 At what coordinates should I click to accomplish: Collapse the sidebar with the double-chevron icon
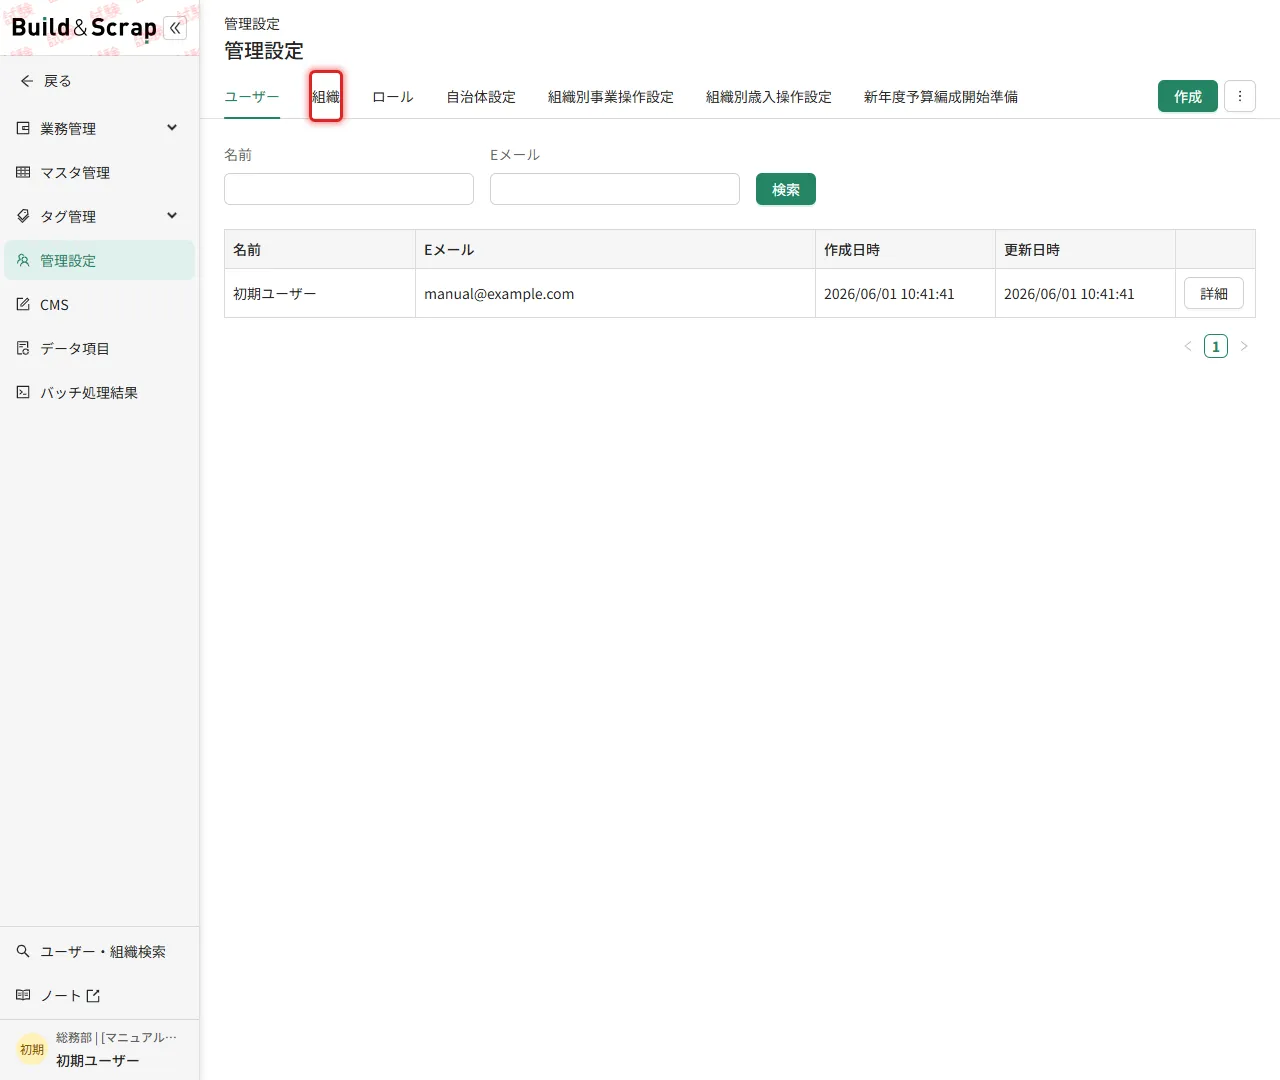175,28
